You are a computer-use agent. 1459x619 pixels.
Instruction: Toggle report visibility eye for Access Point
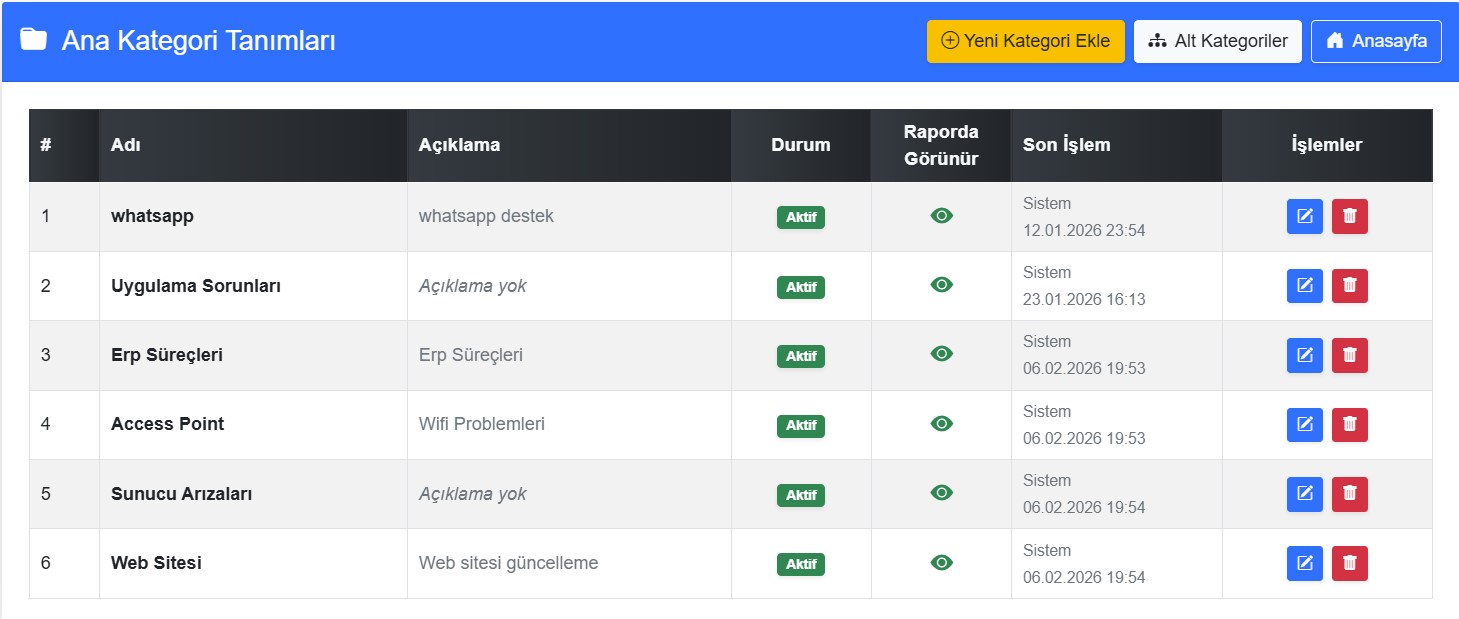point(941,424)
